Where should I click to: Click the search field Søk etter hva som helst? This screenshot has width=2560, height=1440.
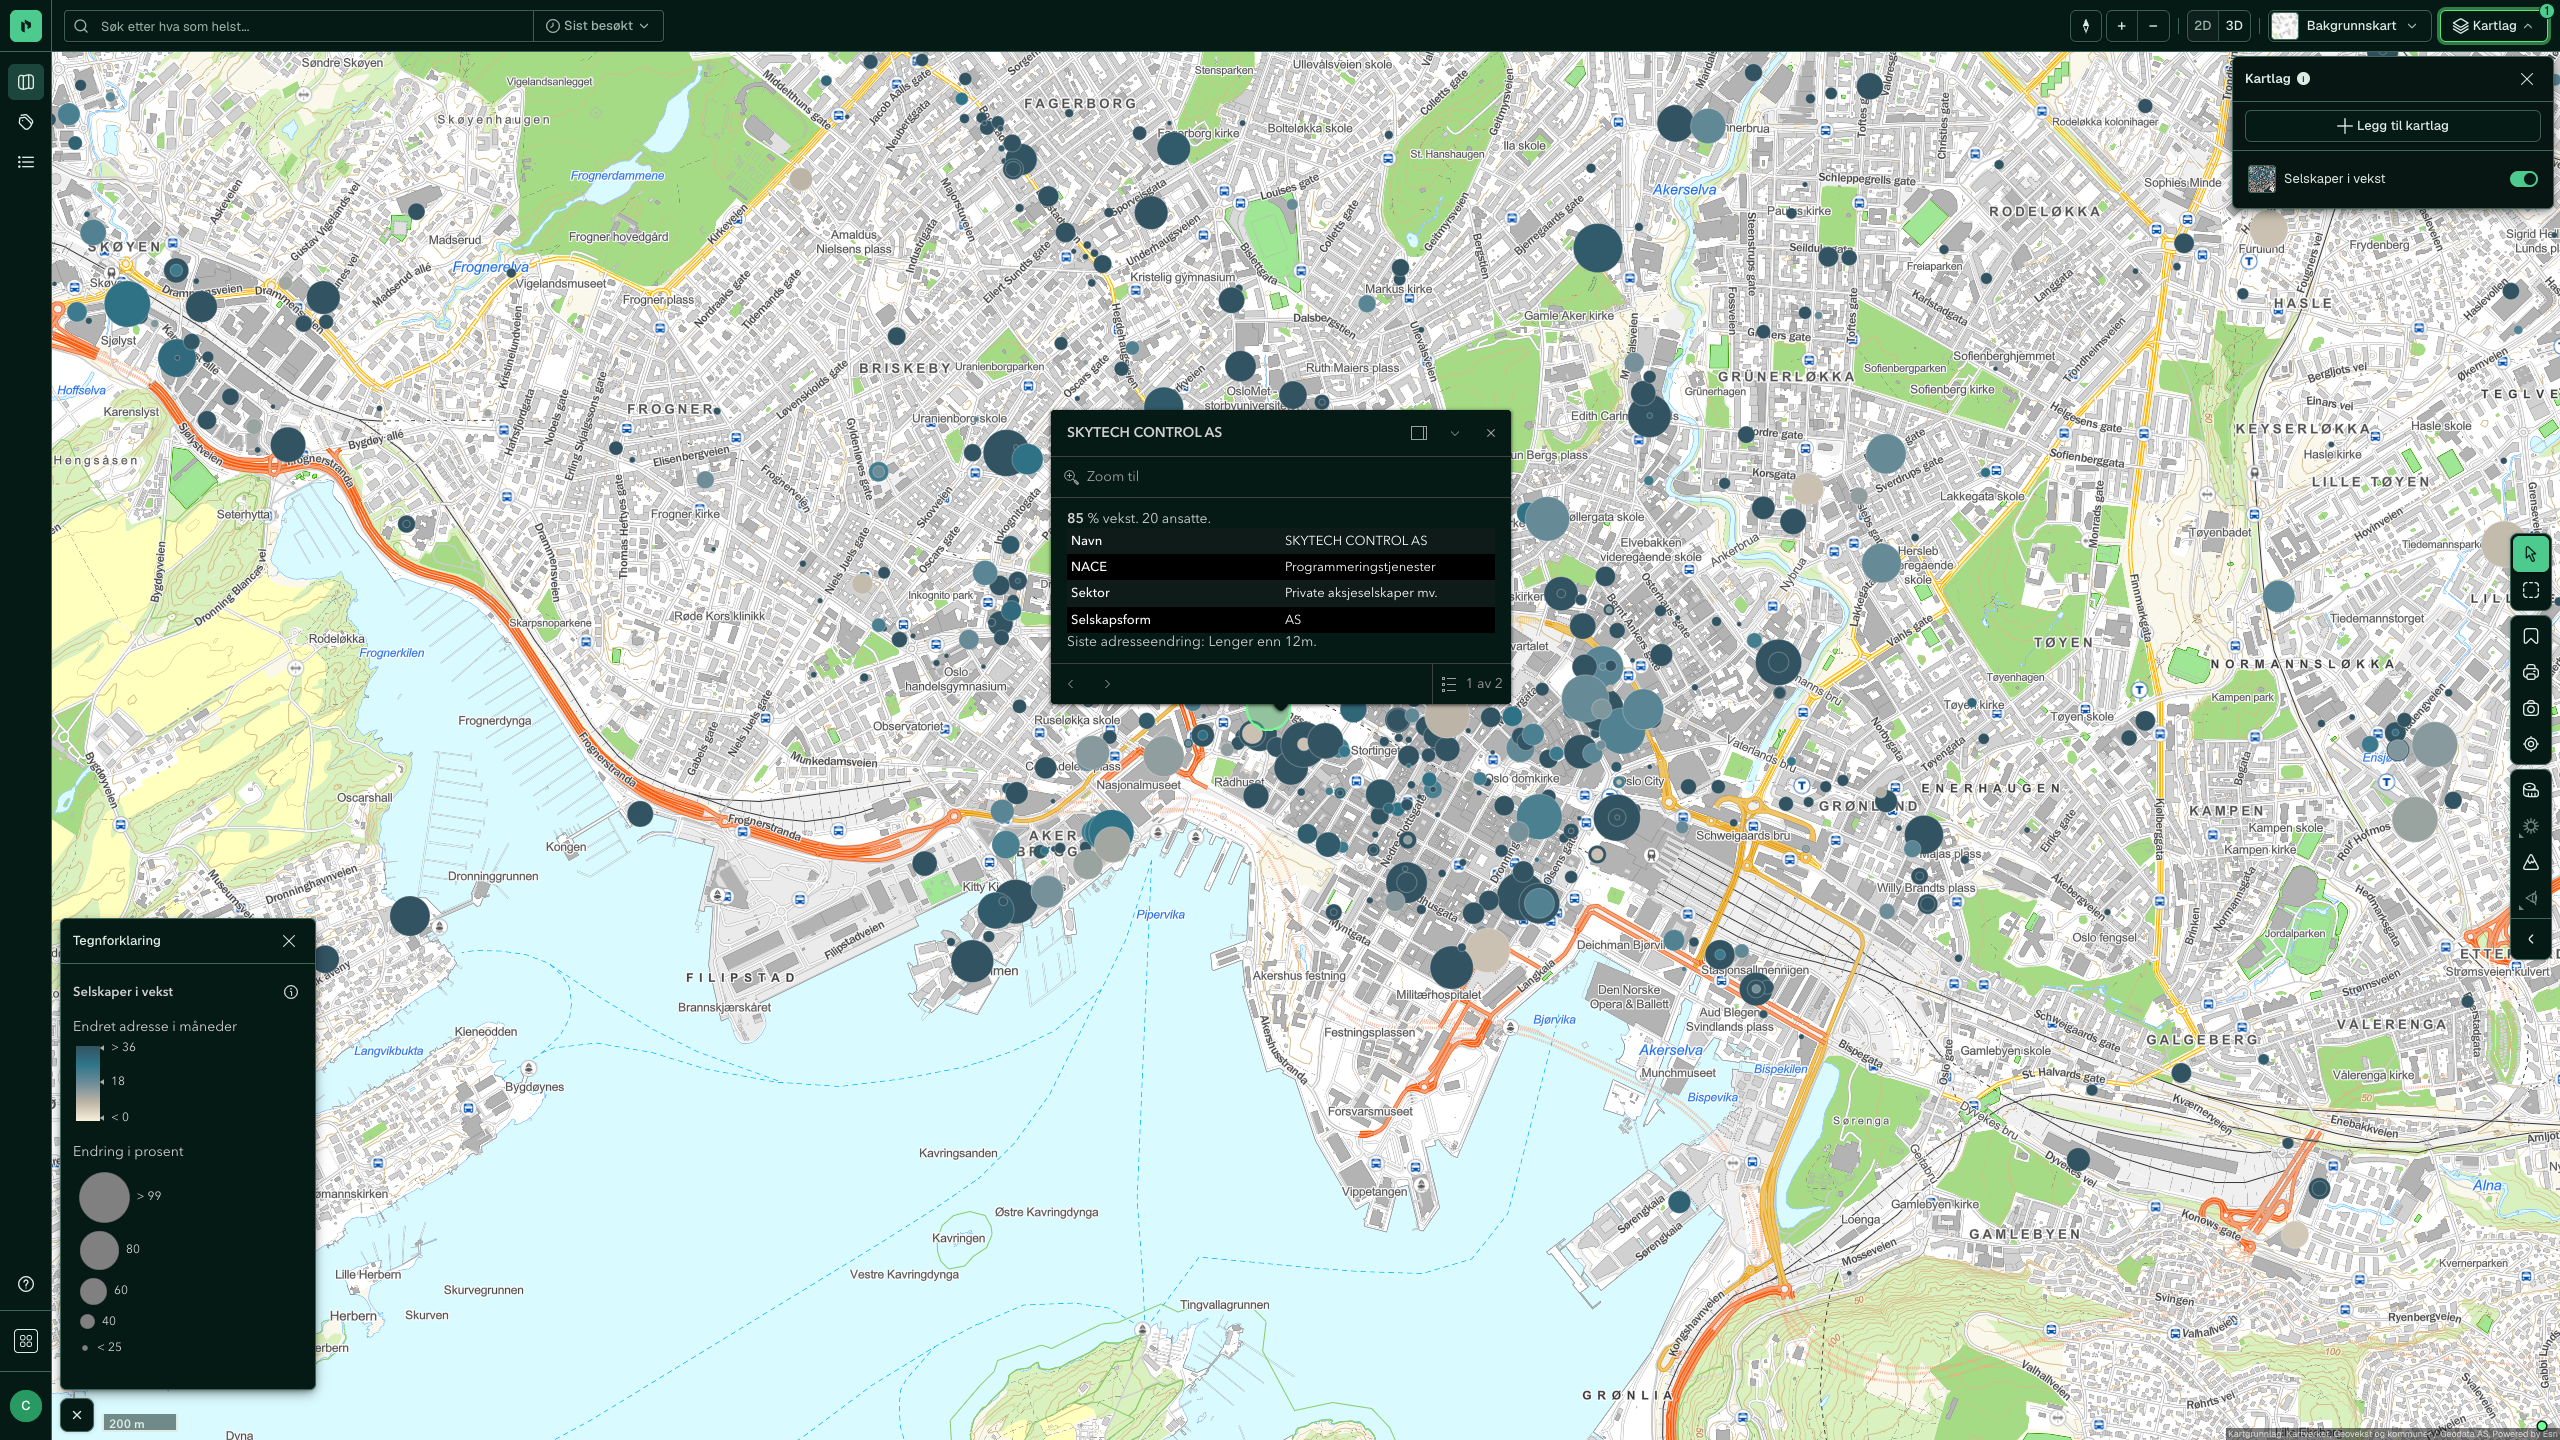pyautogui.click(x=300, y=26)
